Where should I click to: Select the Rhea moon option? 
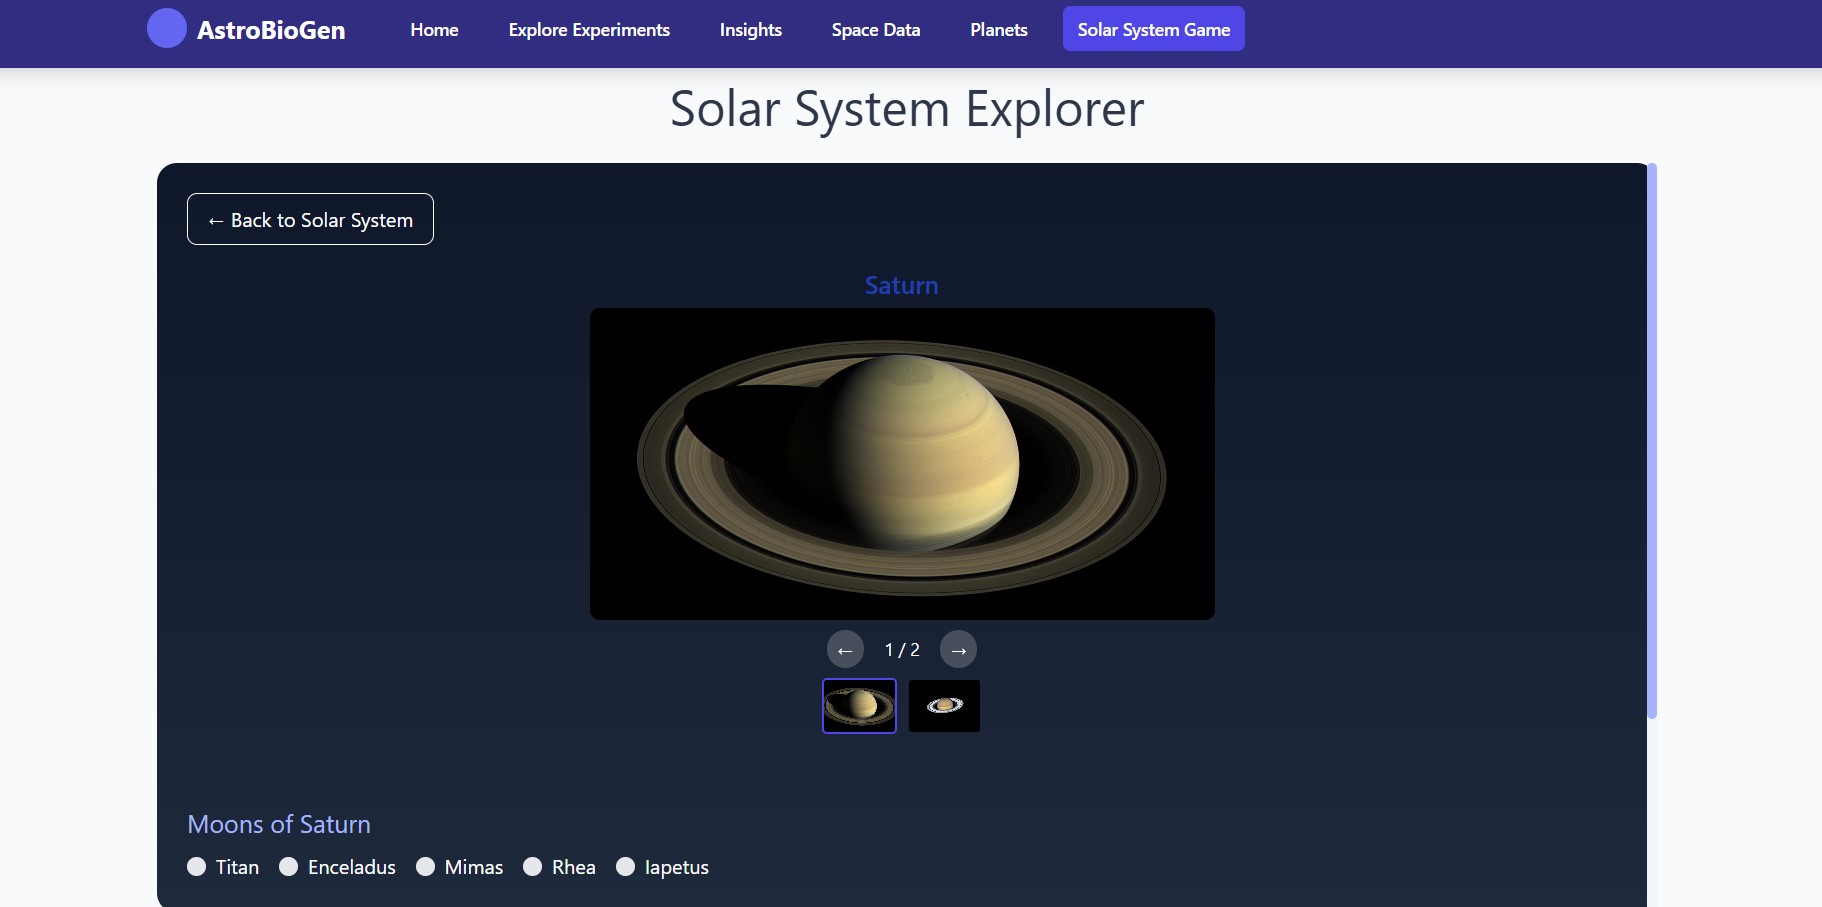click(560, 867)
